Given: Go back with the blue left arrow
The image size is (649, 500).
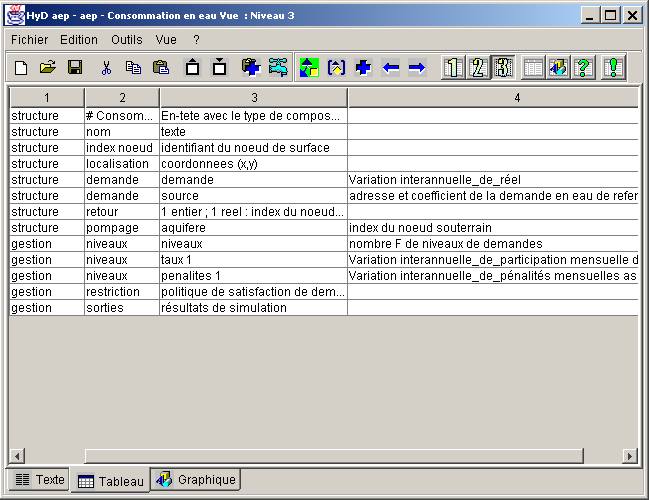Looking at the screenshot, I should (391, 67).
